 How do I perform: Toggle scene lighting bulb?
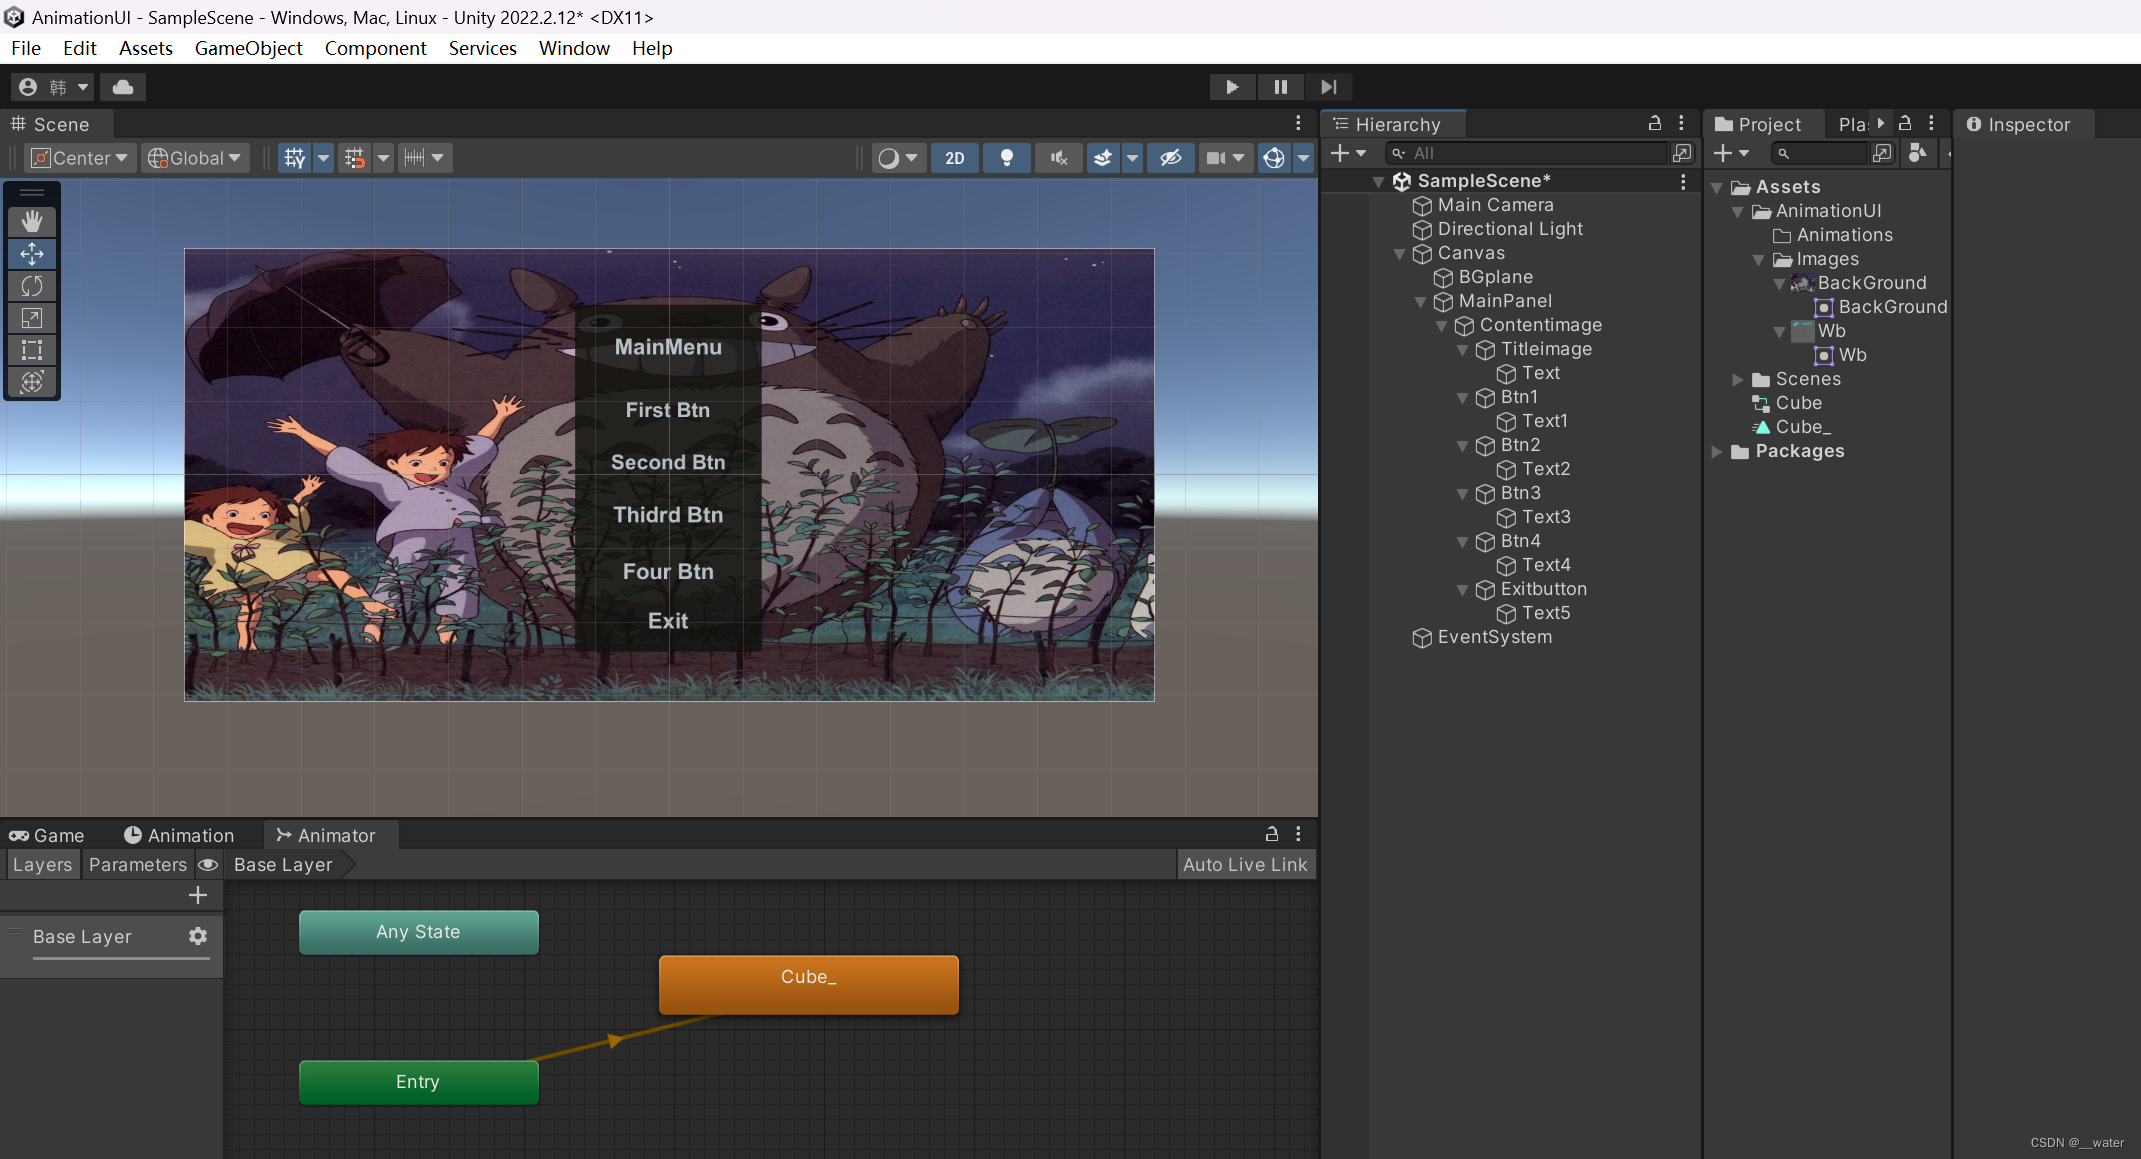click(x=1007, y=158)
